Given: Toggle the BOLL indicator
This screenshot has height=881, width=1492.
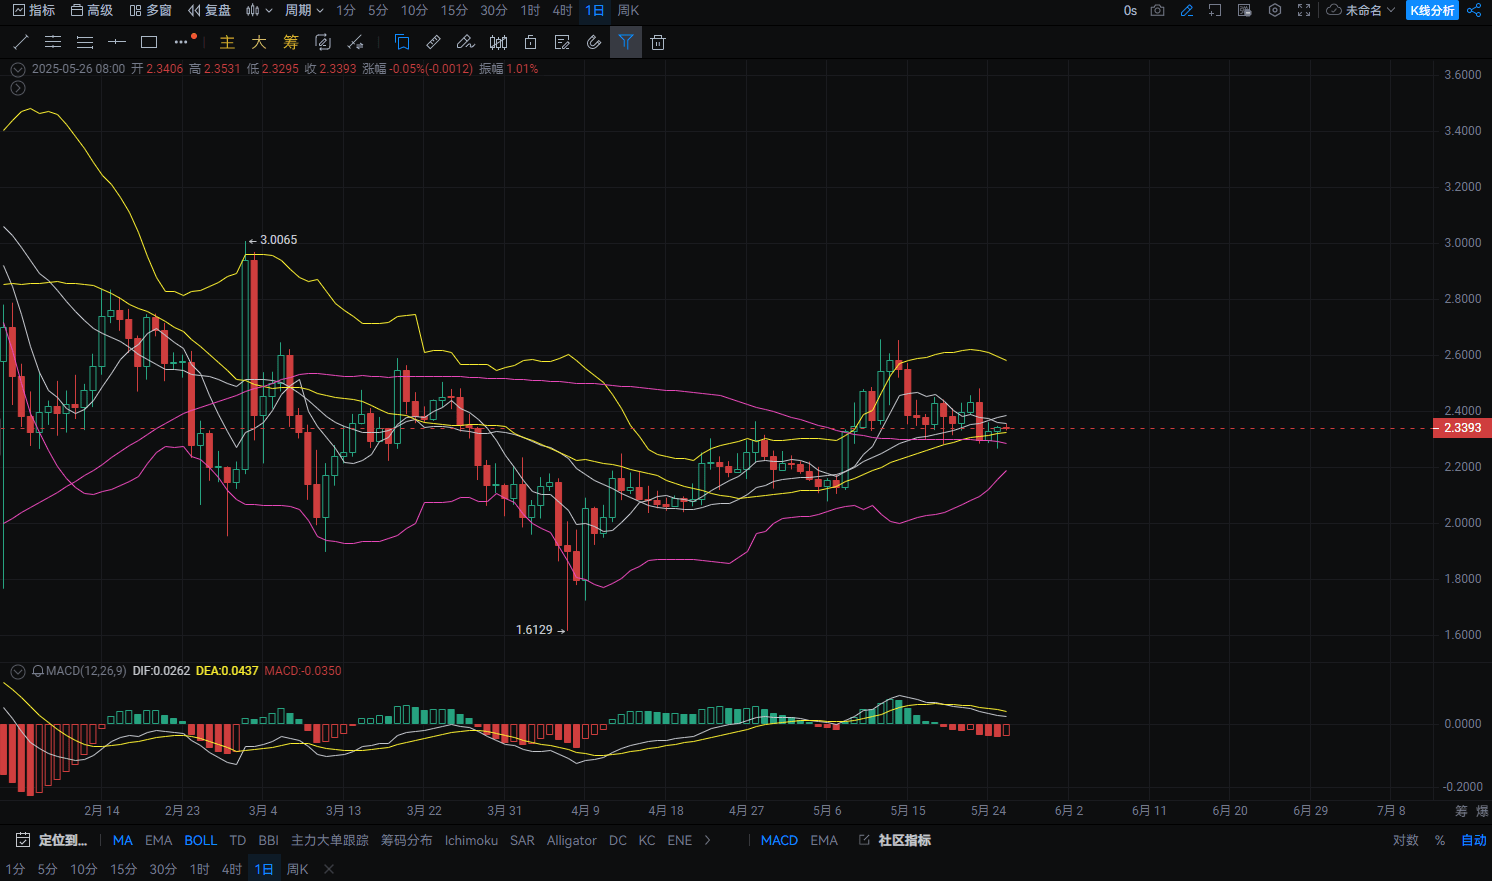Looking at the screenshot, I should pos(200,840).
